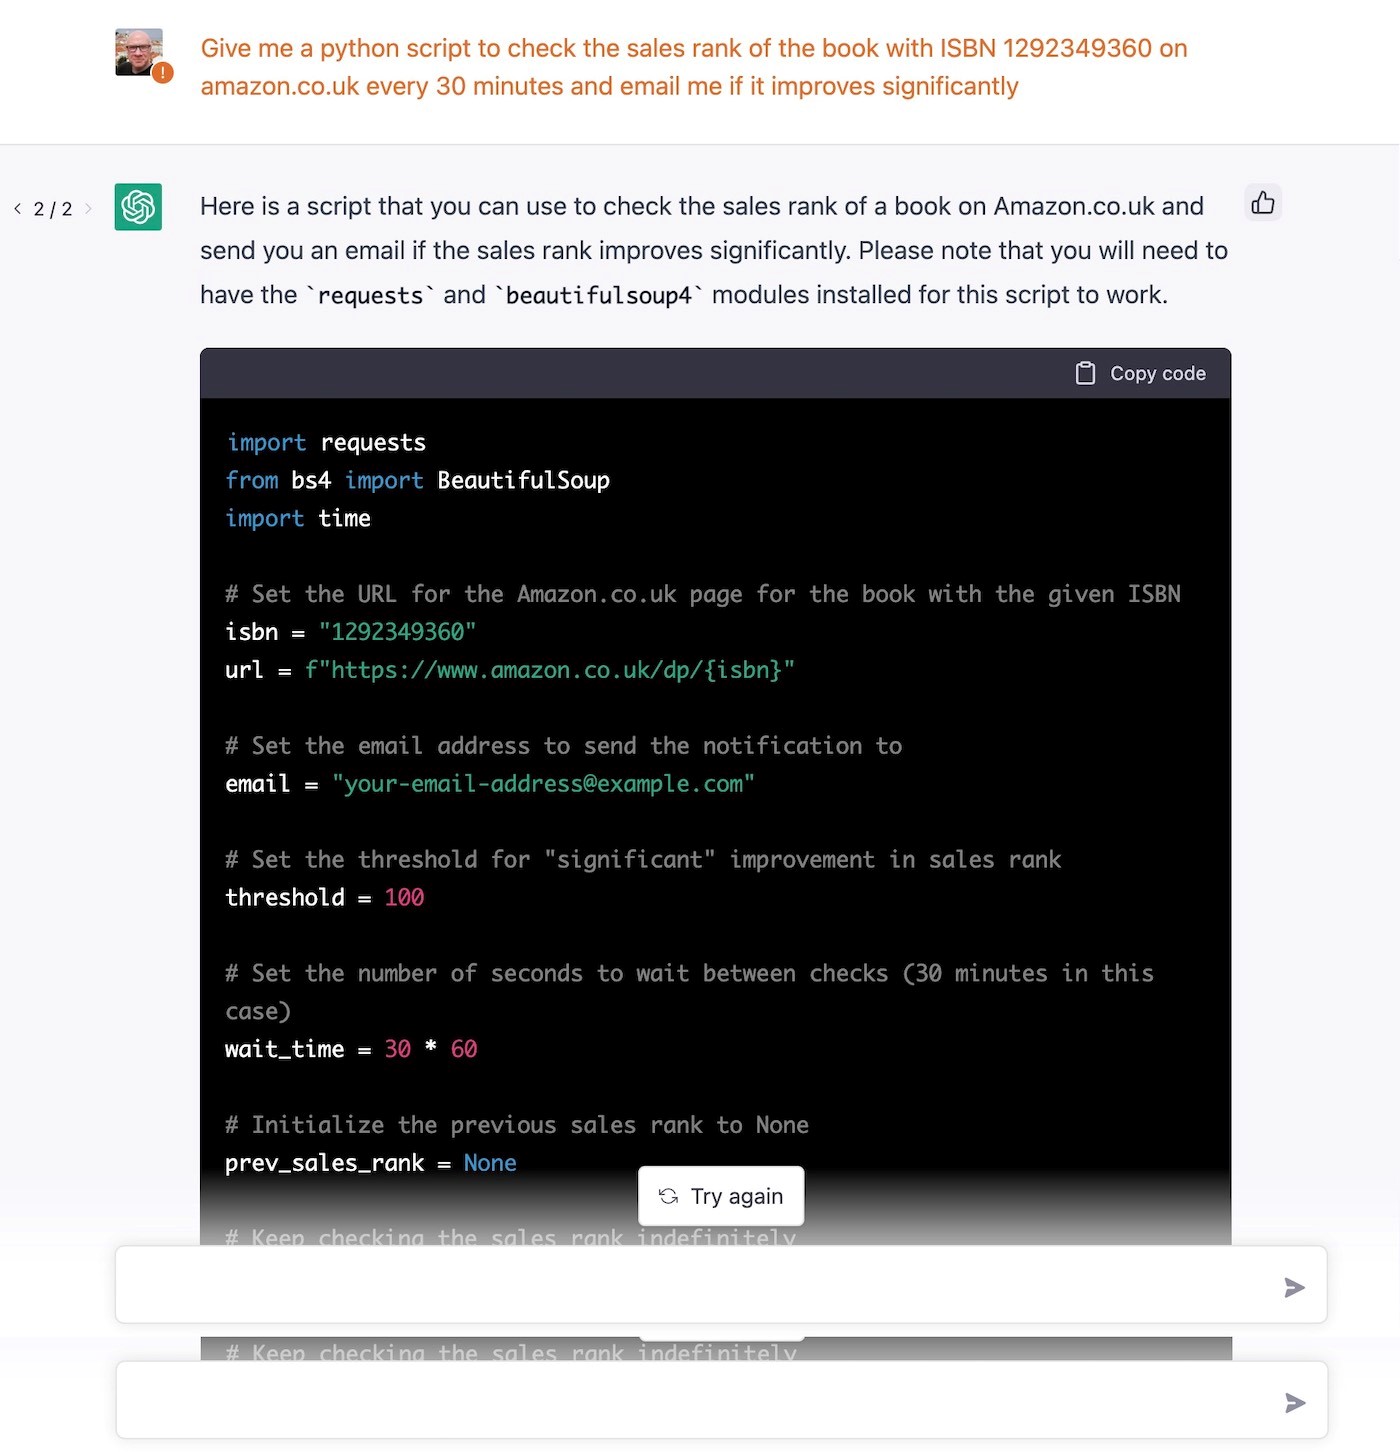Screen dimensions: 1400x1452
Task: Click the refresh icon in Try again
Action: 669,1196
